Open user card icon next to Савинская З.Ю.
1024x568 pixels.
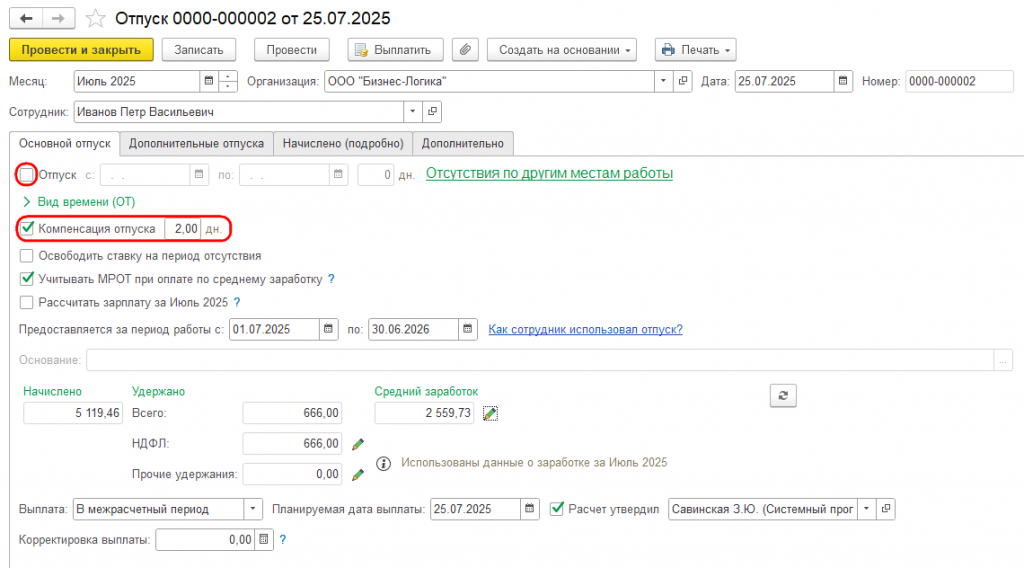pos(886,509)
